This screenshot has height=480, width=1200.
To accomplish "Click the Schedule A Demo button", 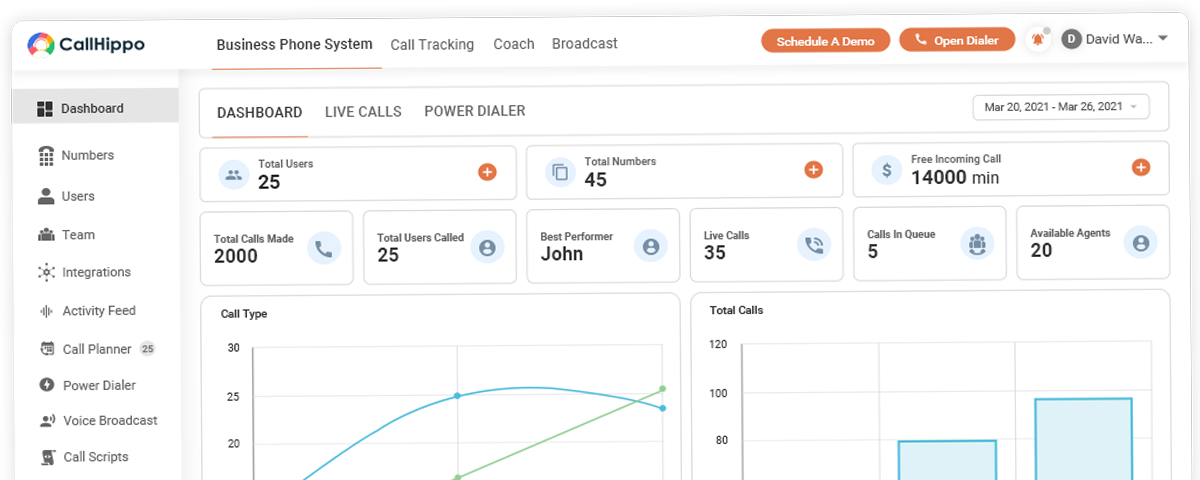I will click(x=825, y=41).
